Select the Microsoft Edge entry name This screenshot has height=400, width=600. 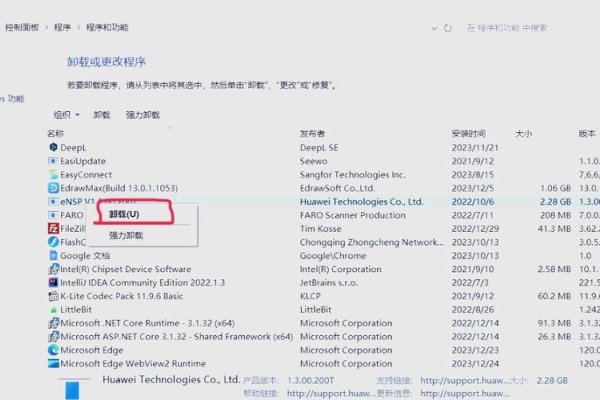coord(92,350)
